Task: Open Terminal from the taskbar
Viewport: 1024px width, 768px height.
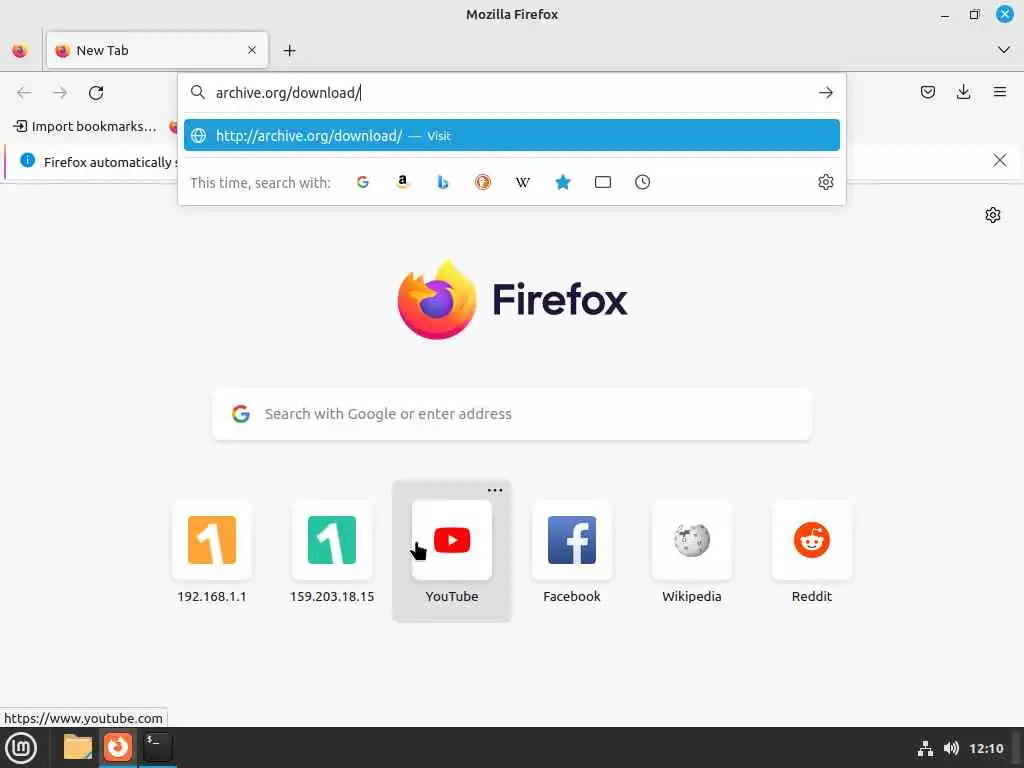Action: coord(157,747)
